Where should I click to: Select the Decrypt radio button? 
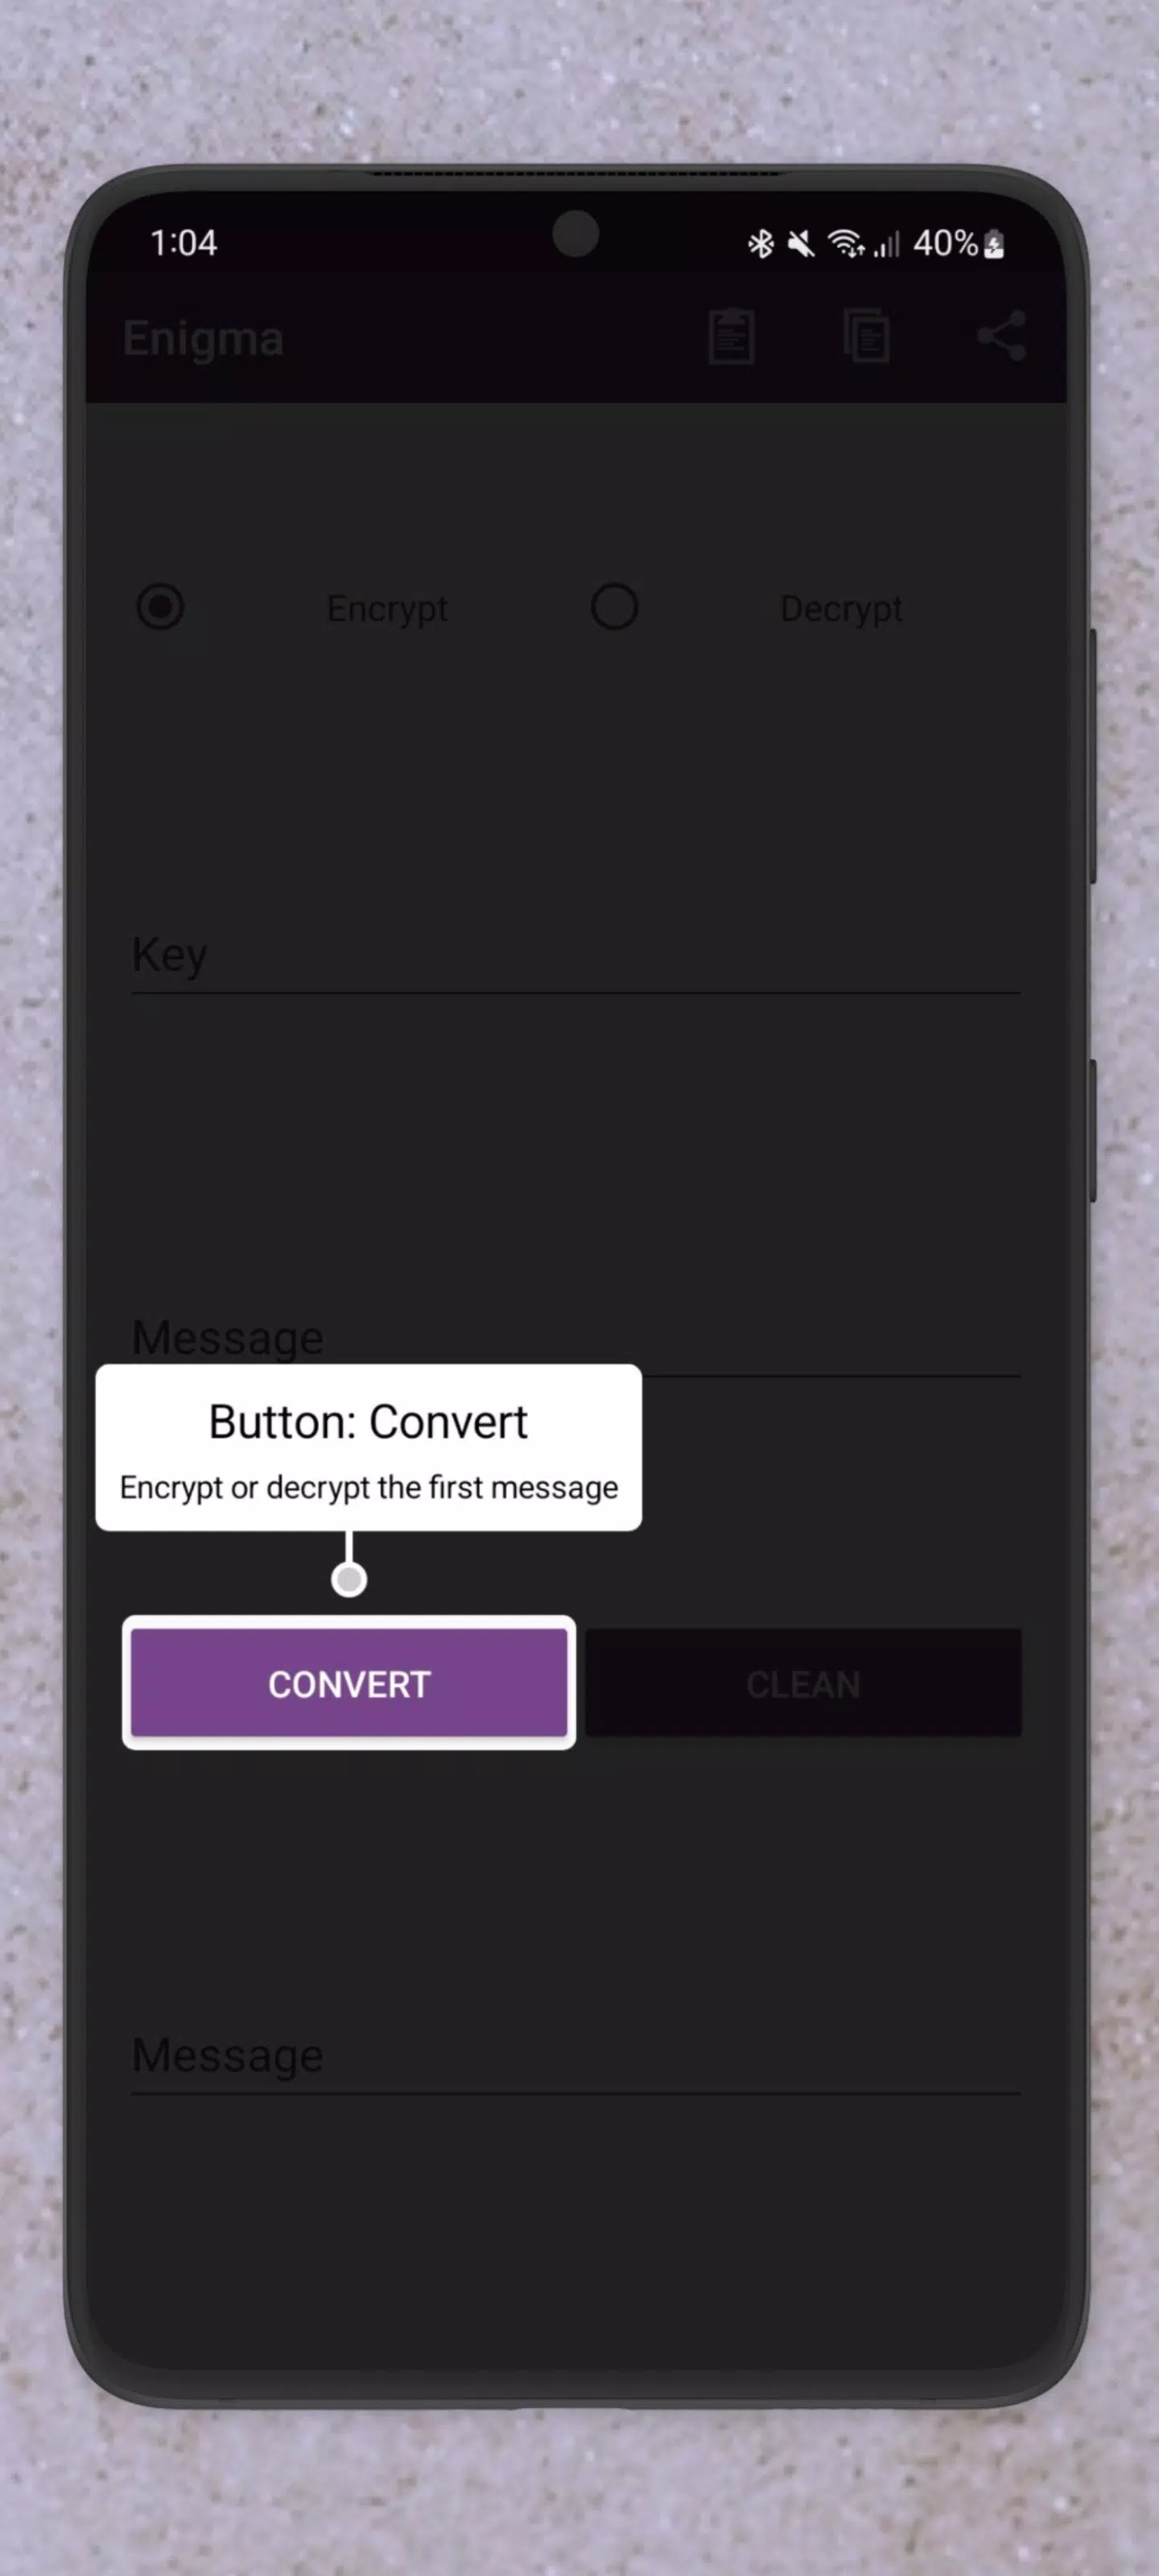coord(614,607)
